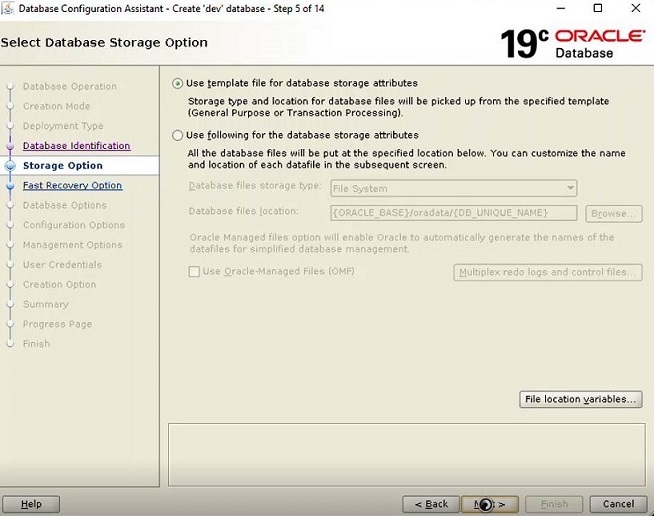Select the Storage Option step
This screenshot has width=654, height=516.
pos(63,166)
